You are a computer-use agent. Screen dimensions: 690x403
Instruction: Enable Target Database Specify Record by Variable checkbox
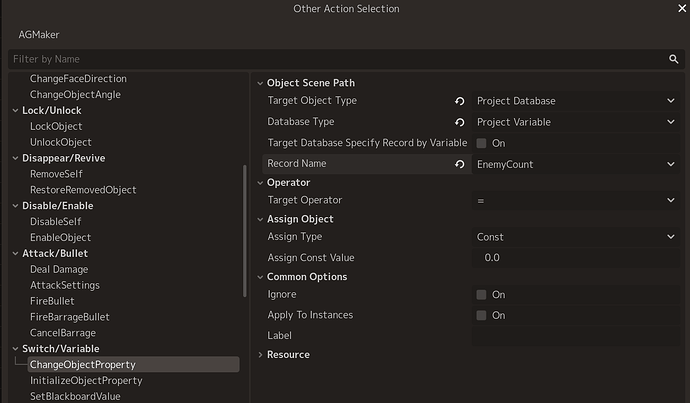pos(481,143)
